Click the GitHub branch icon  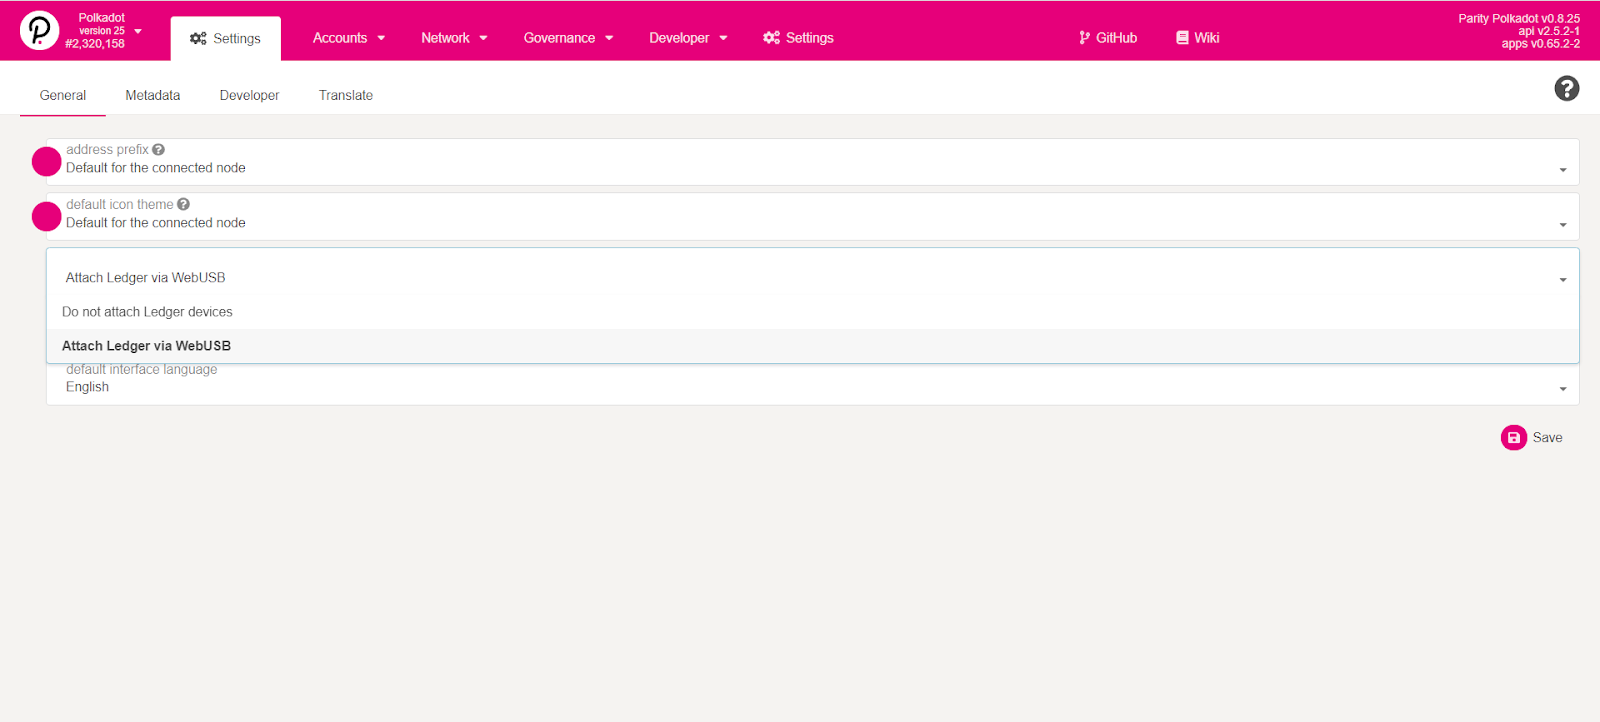1085,38
